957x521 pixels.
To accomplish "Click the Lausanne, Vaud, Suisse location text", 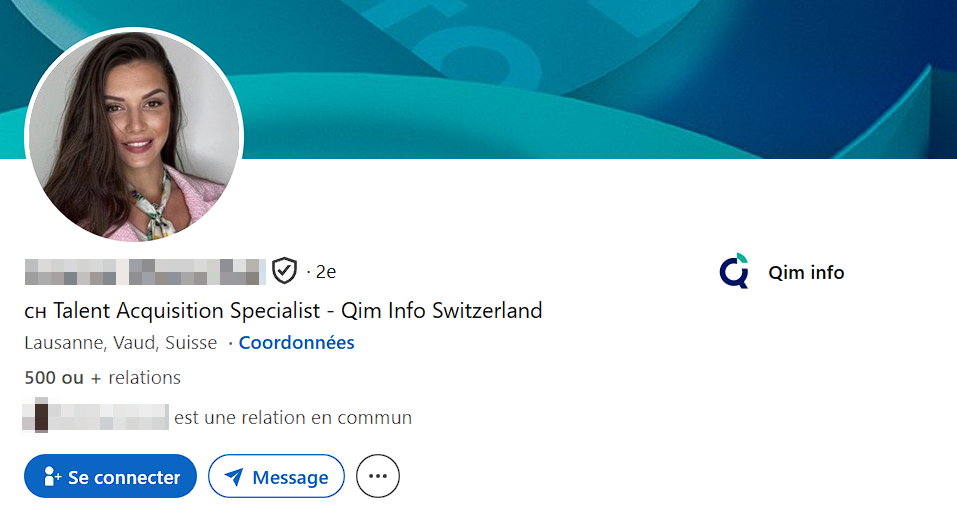I will coord(120,343).
